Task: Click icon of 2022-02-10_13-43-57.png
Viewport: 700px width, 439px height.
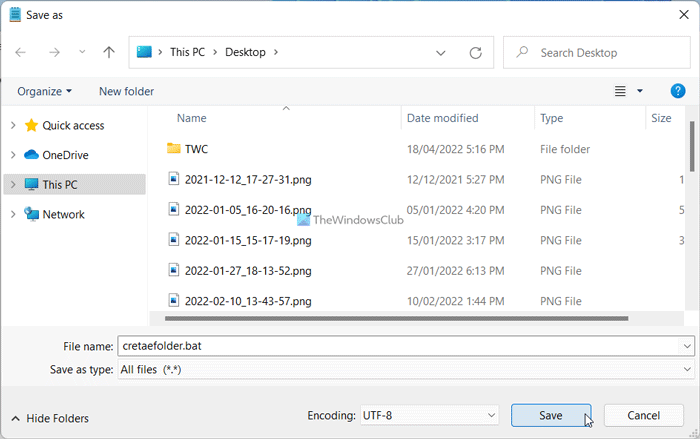Action: (174, 301)
